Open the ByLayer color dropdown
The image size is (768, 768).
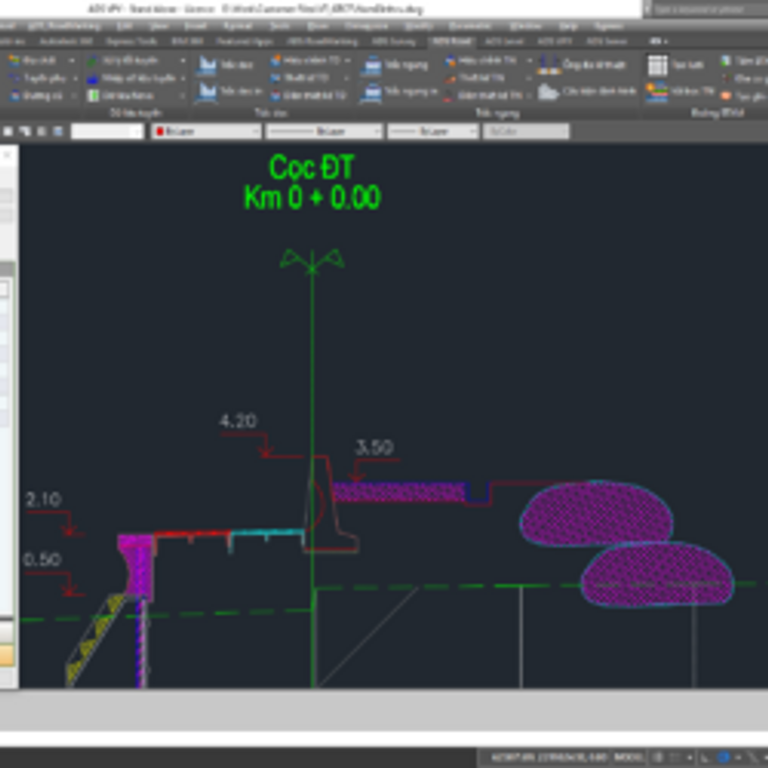click(206, 131)
